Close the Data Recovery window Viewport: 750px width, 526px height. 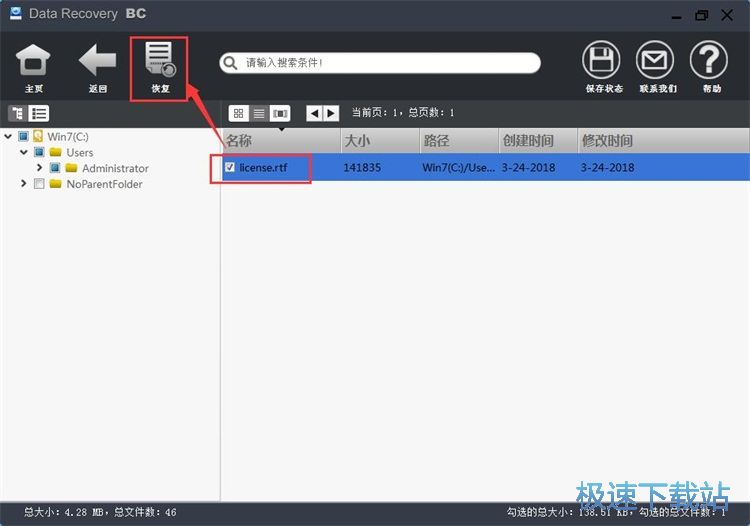727,15
